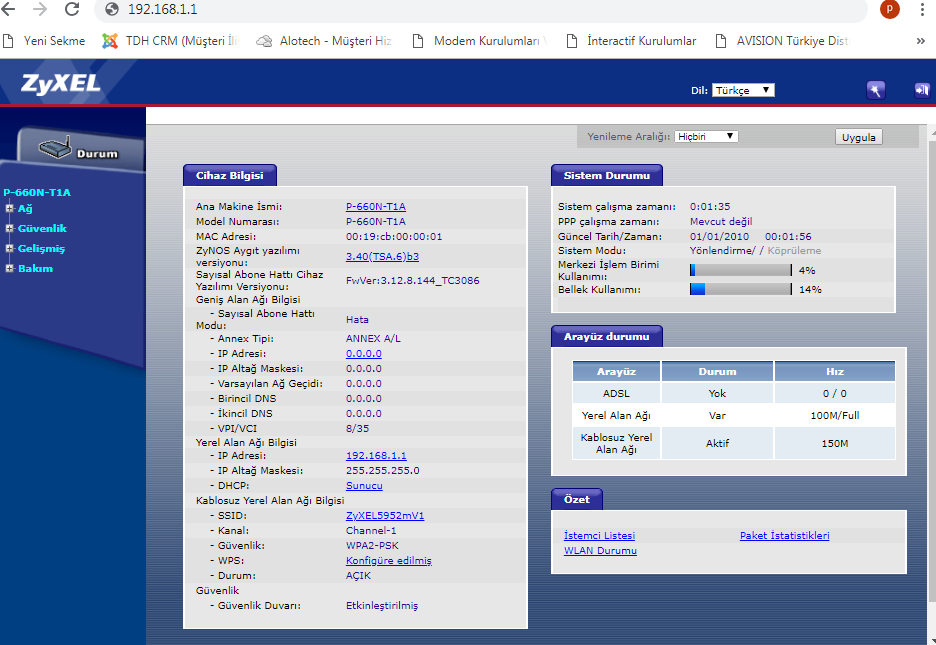Screen dimensions: 936x645
Task: Click the ANNEX A/L value
Action: (373, 339)
